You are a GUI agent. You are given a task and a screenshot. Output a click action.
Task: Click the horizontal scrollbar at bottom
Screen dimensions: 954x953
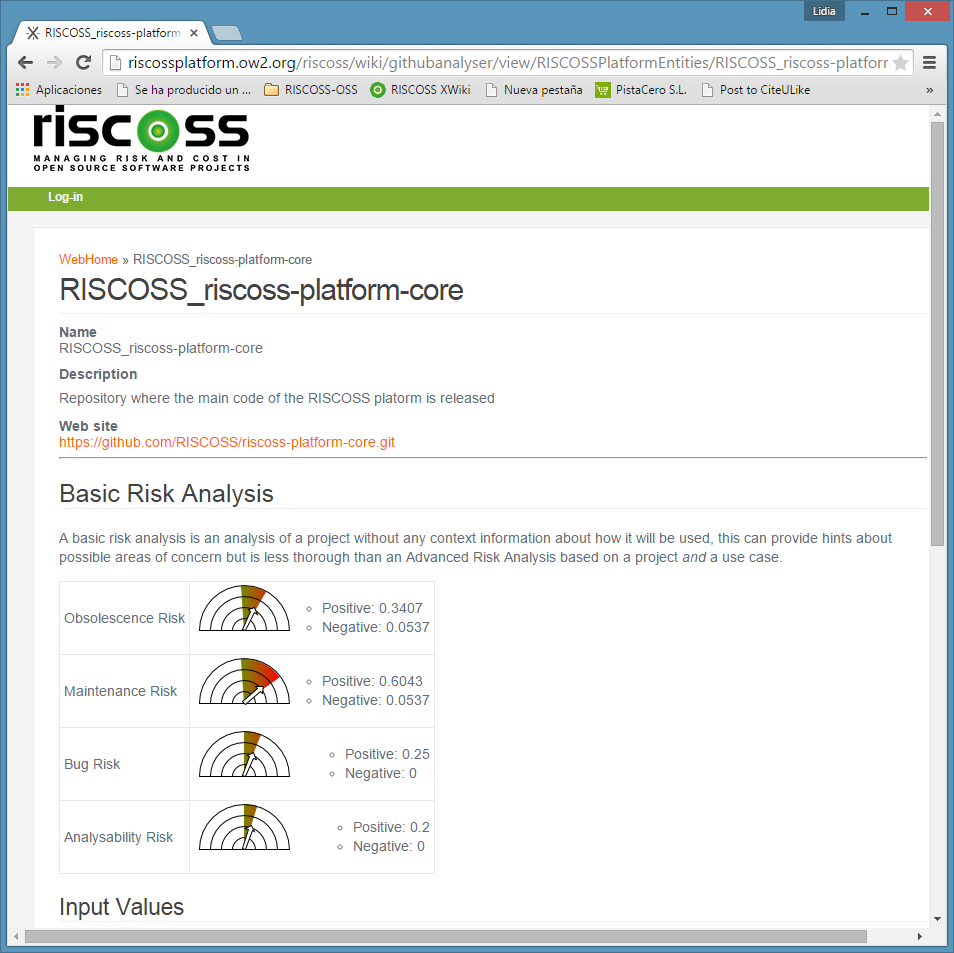click(445, 936)
